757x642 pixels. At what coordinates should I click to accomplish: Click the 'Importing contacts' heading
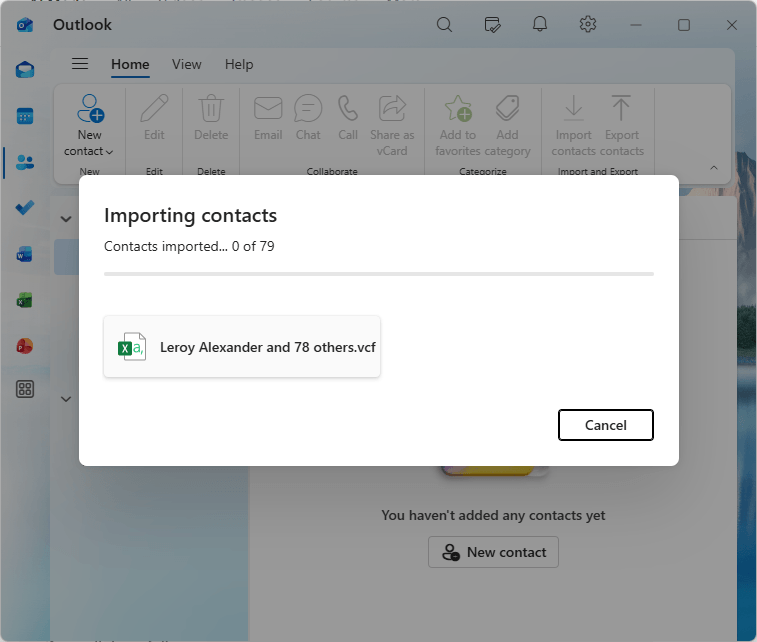pyautogui.click(x=190, y=215)
